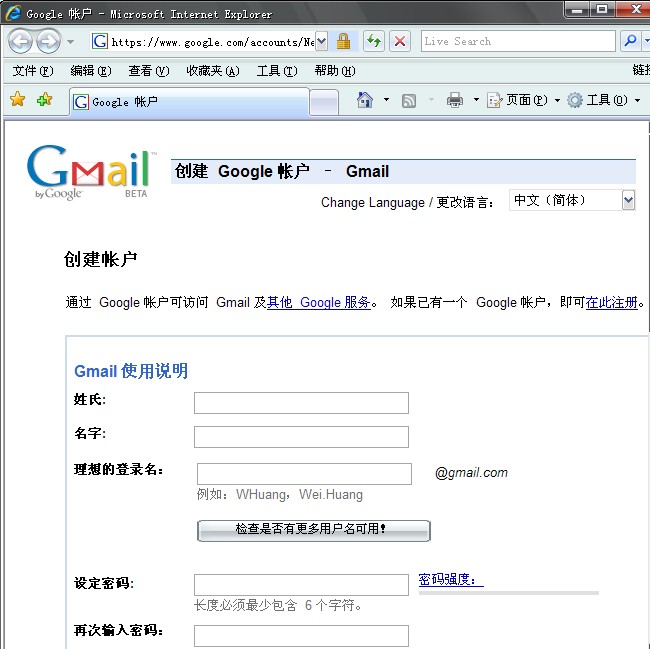Click the Add to Favorites icon
Image resolution: width=650 pixels, height=649 pixels.
pyautogui.click(x=44, y=100)
